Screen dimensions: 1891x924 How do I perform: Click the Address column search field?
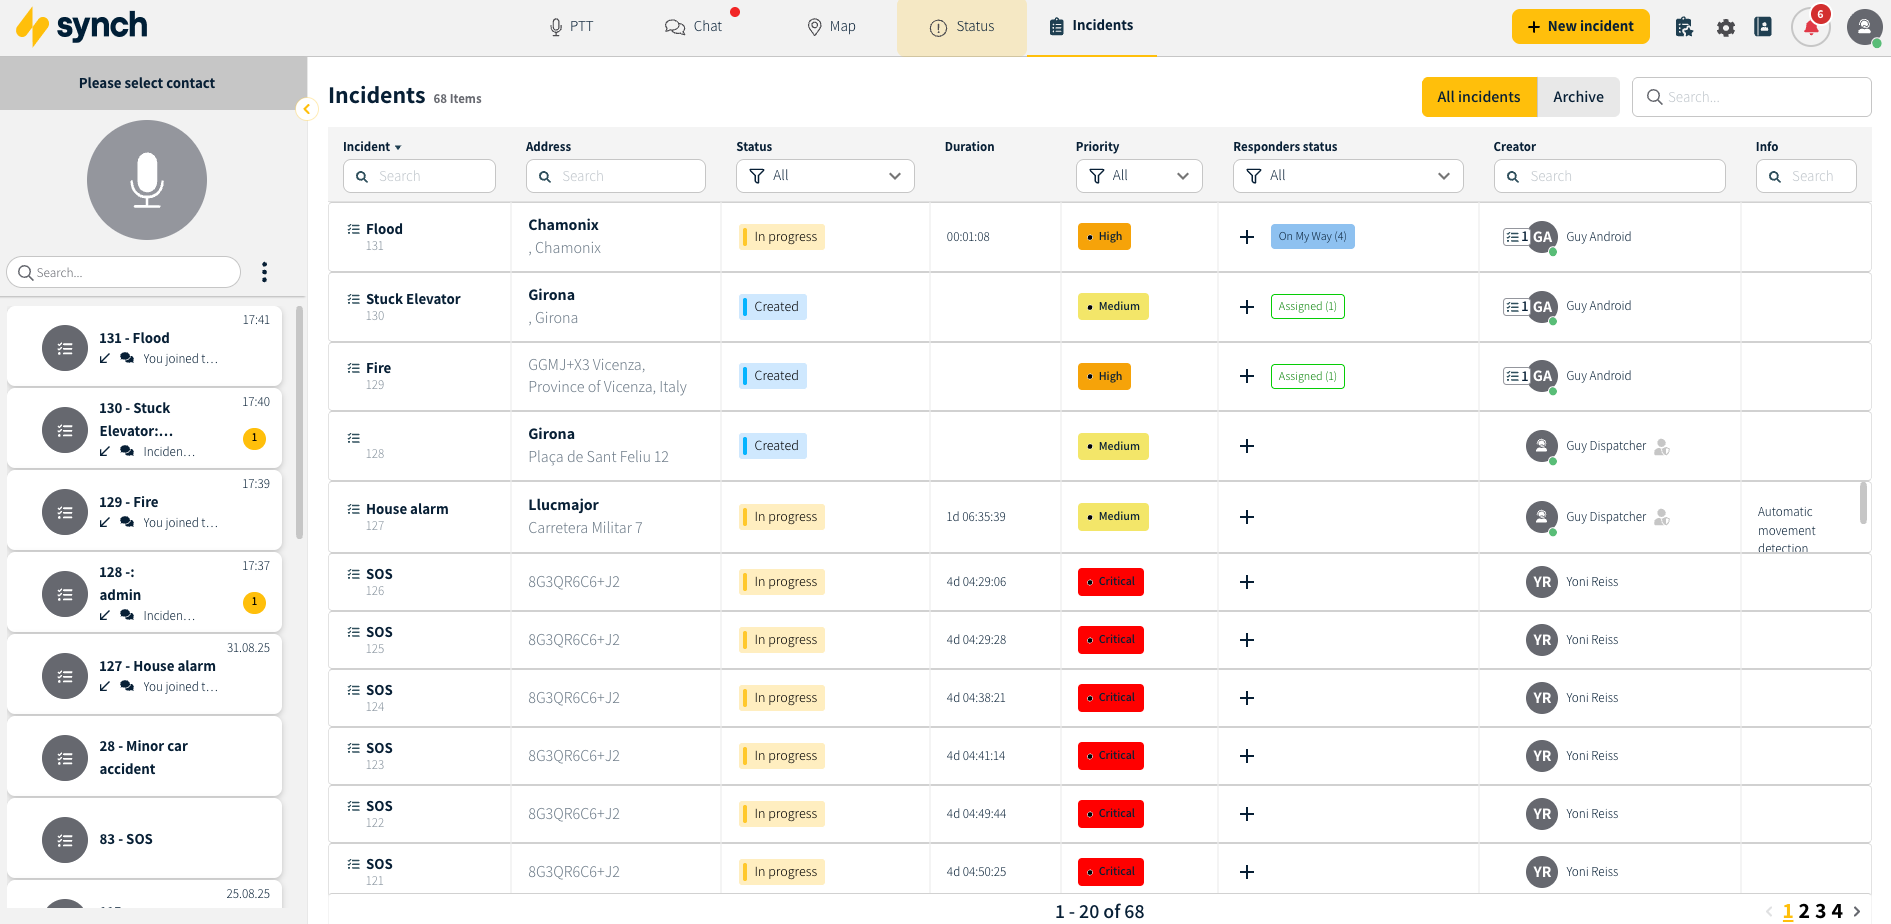(616, 176)
